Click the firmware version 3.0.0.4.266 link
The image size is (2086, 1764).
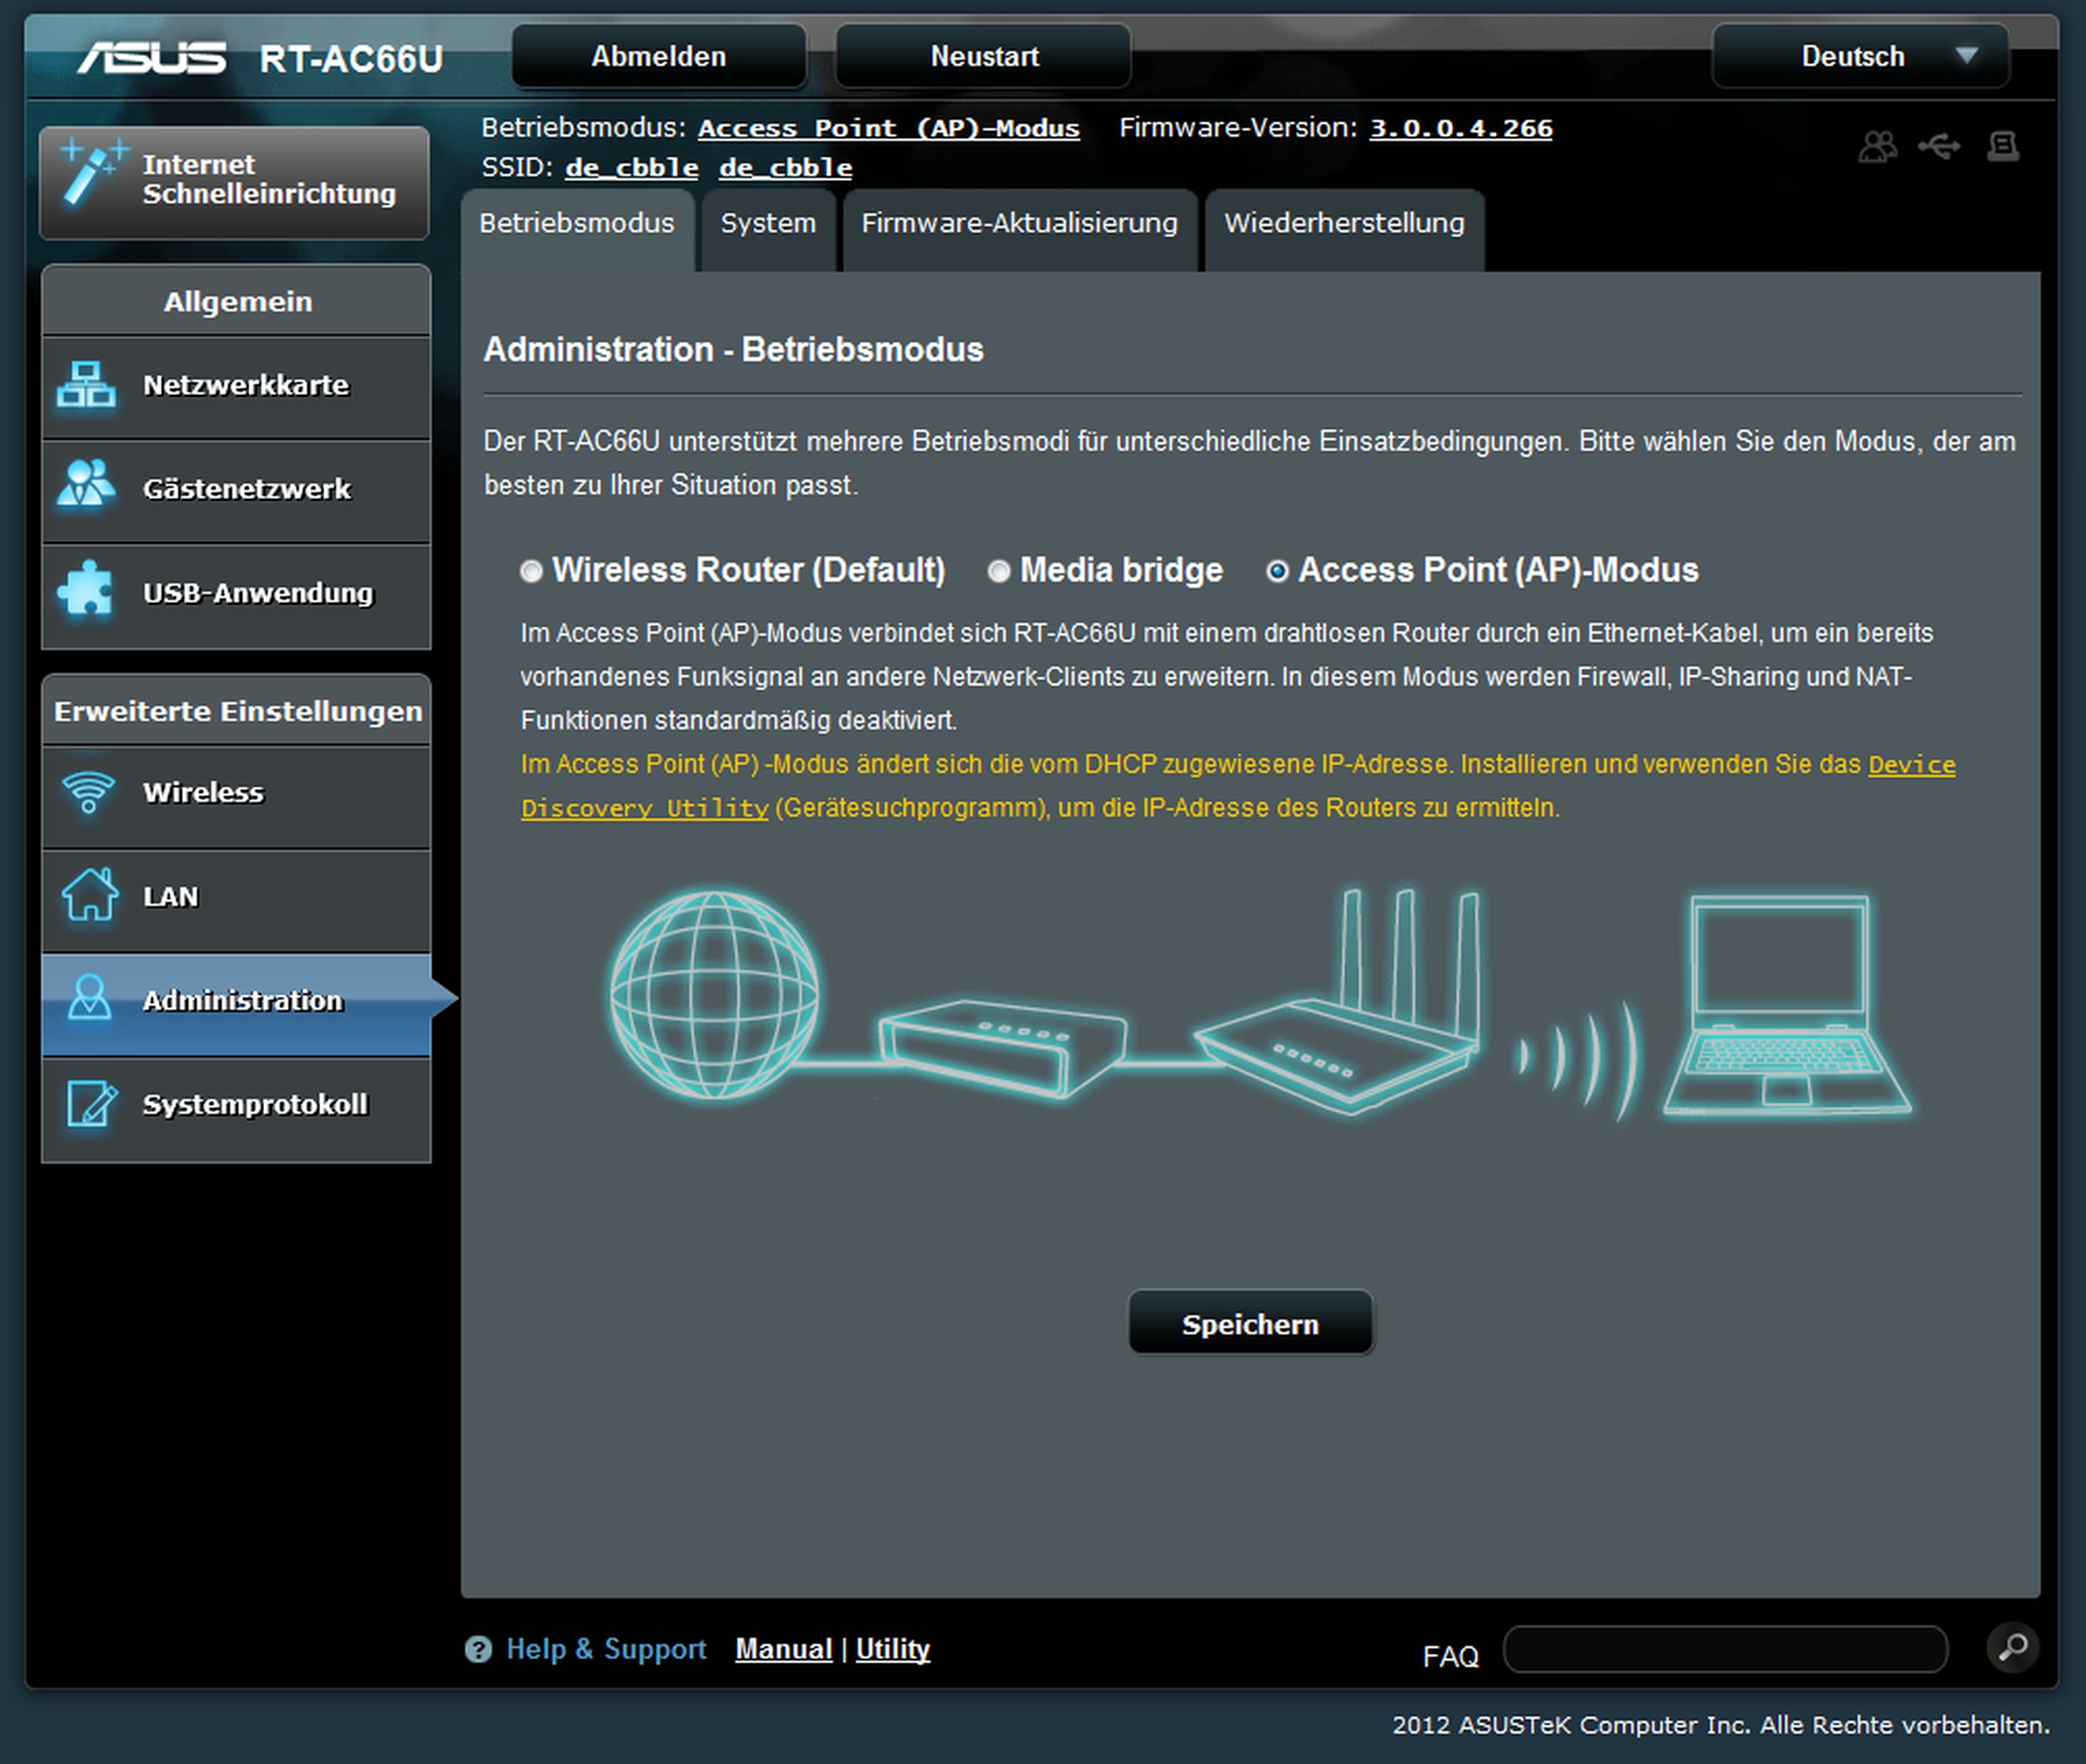(1460, 128)
